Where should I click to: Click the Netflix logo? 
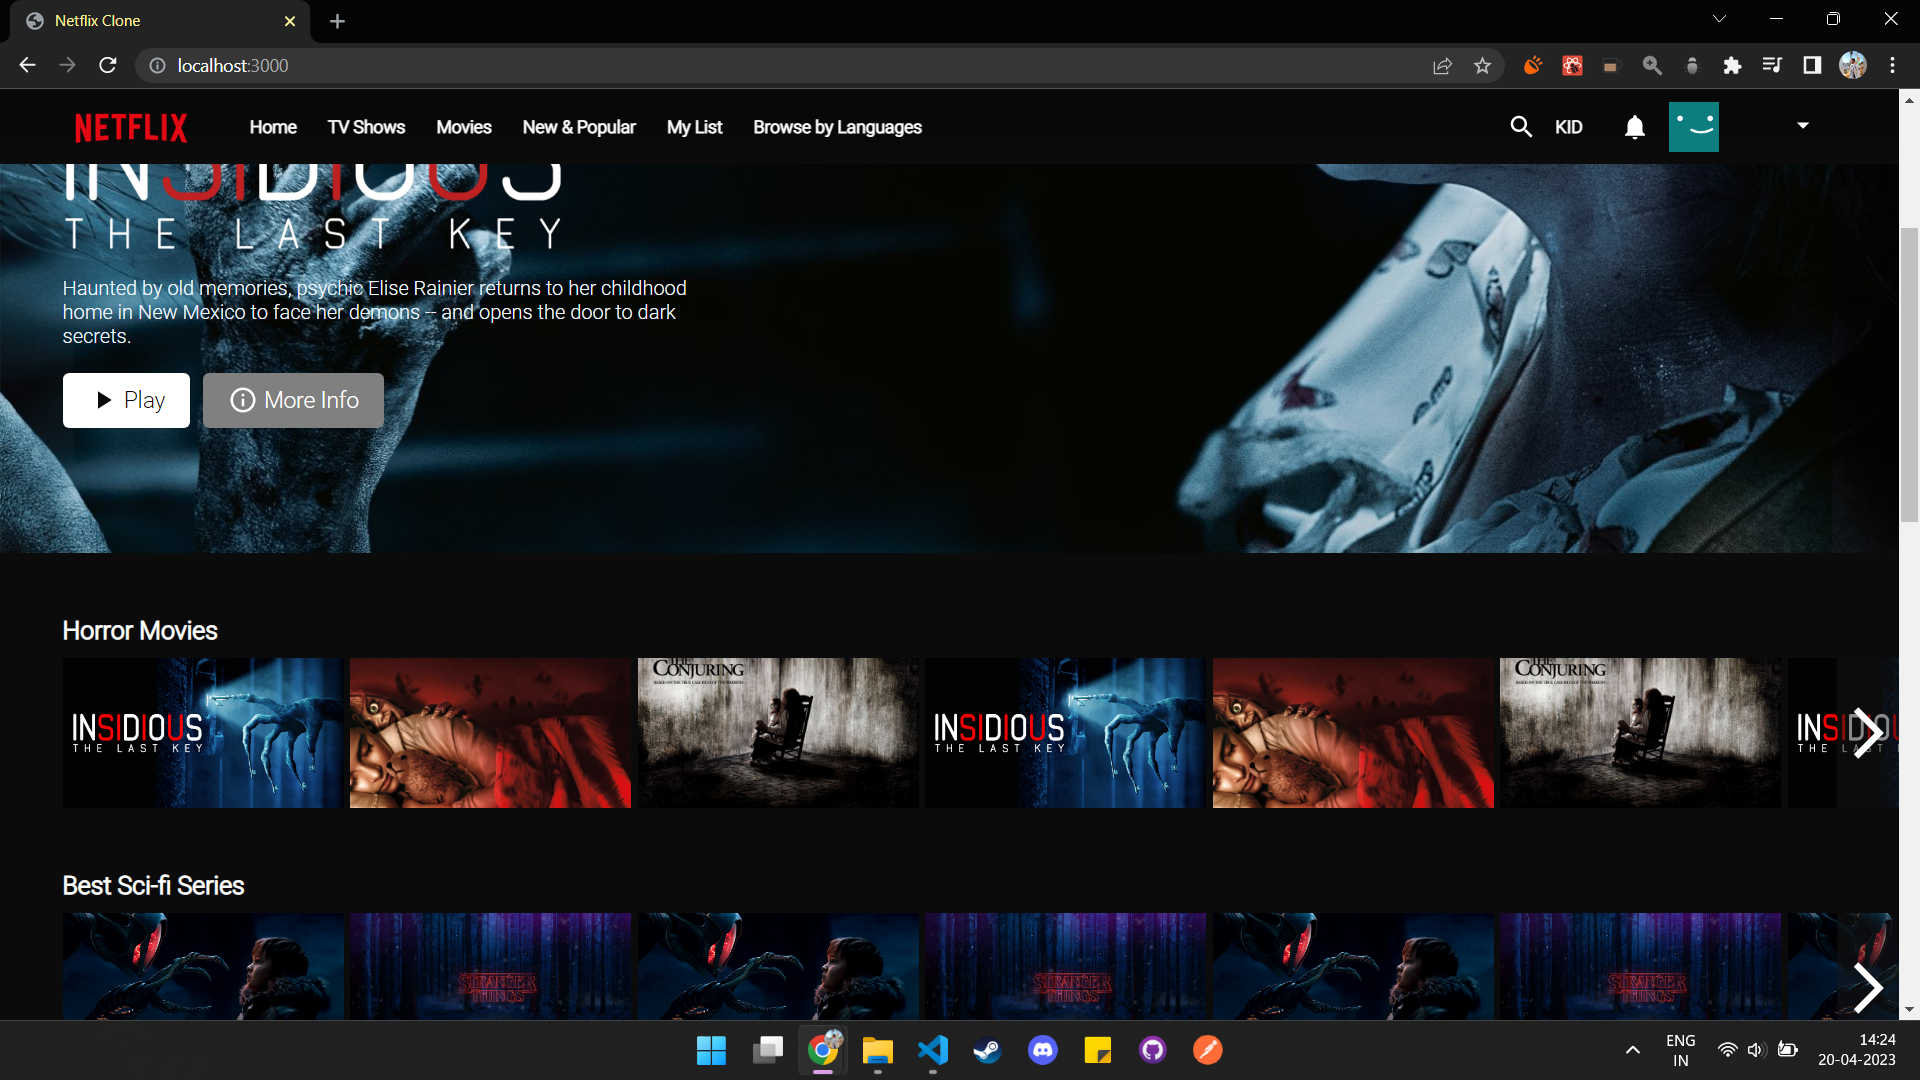click(x=129, y=127)
